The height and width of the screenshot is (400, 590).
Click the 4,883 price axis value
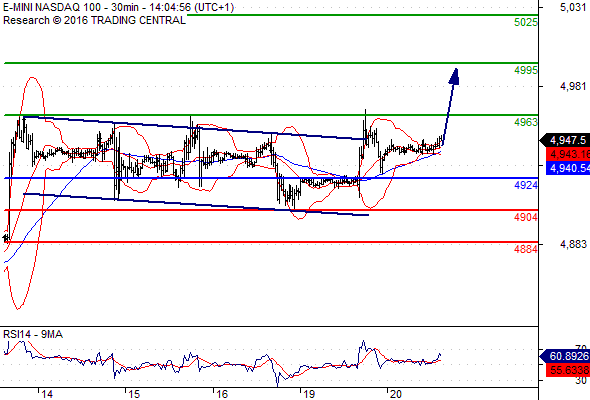[573, 245]
